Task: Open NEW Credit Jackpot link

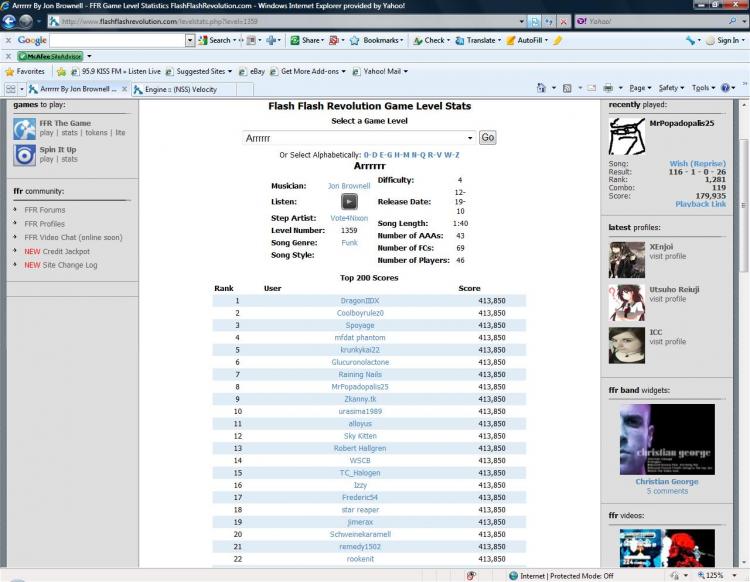Action: [x=57, y=252]
